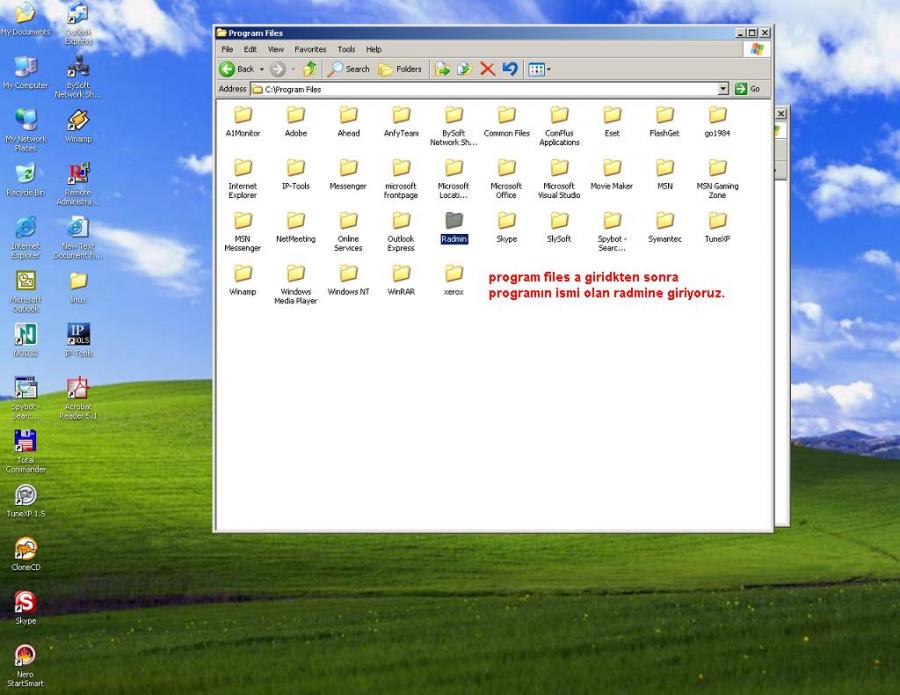The image size is (900, 695).
Task: Select the ComPlus Applications folder
Action: pyautogui.click(x=559, y=126)
